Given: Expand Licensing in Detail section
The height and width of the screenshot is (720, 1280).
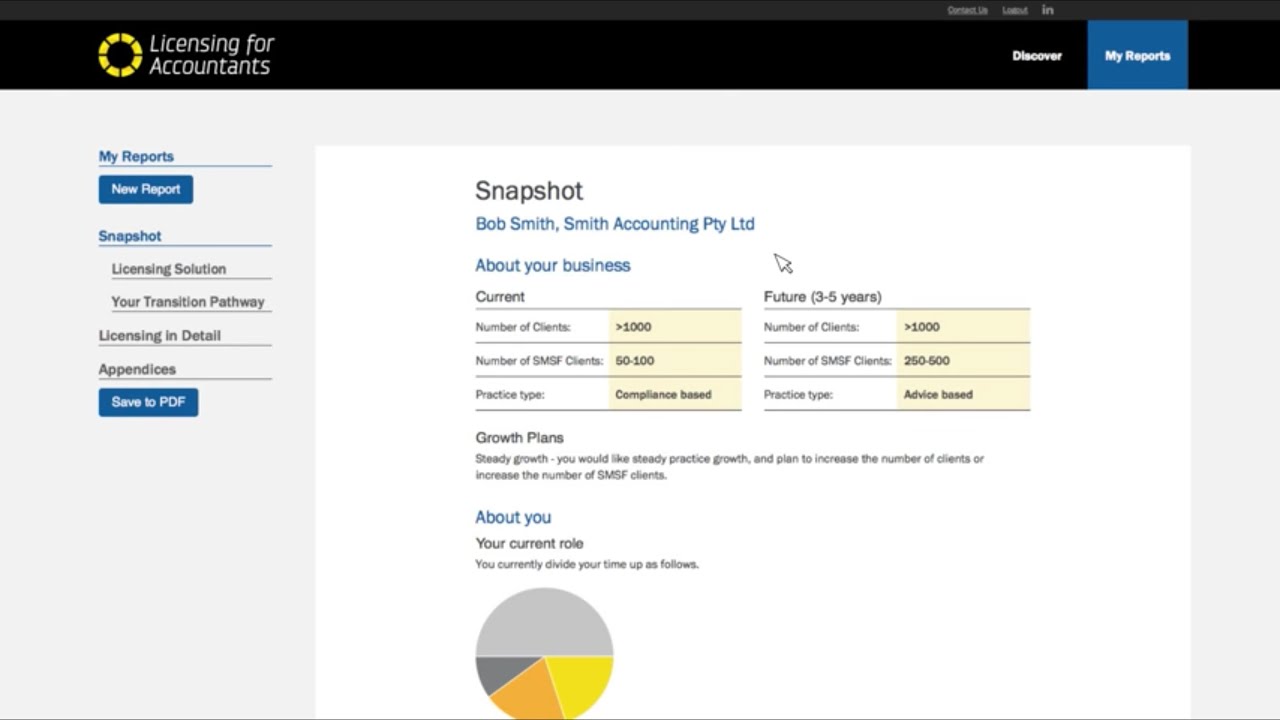Looking at the screenshot, I should 160,336.
